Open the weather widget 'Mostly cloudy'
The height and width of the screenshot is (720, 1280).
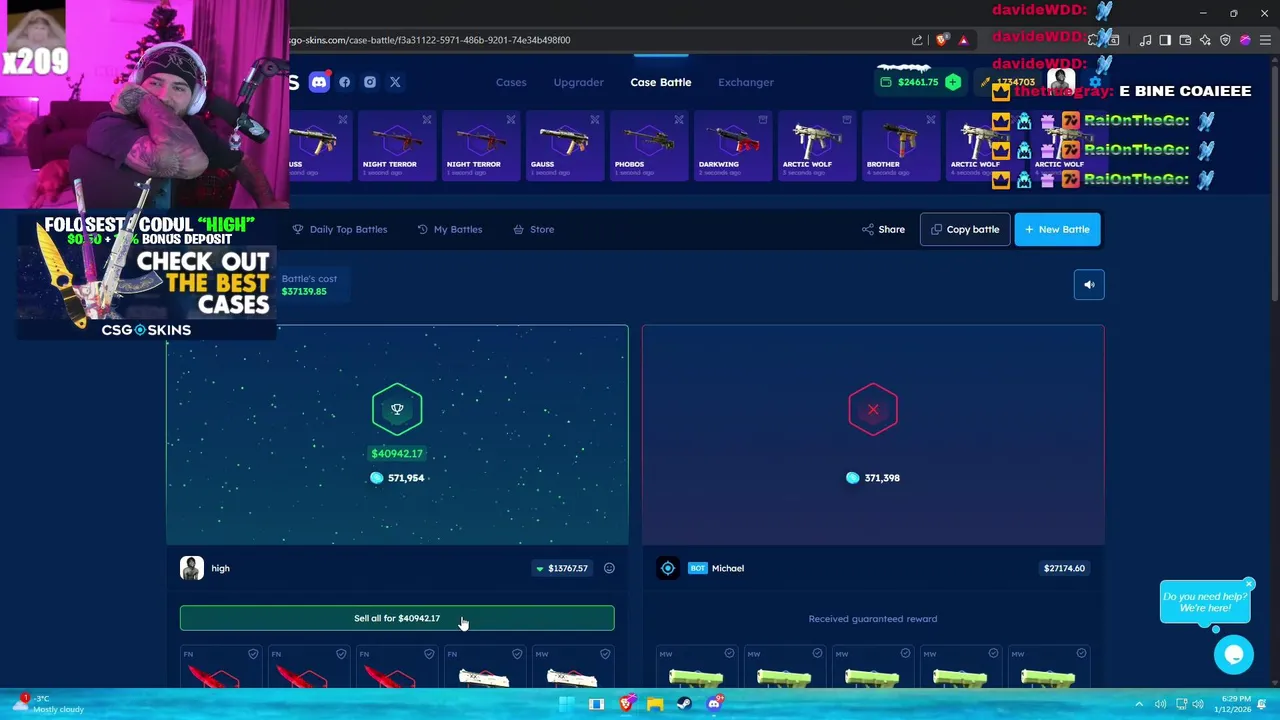48,704
